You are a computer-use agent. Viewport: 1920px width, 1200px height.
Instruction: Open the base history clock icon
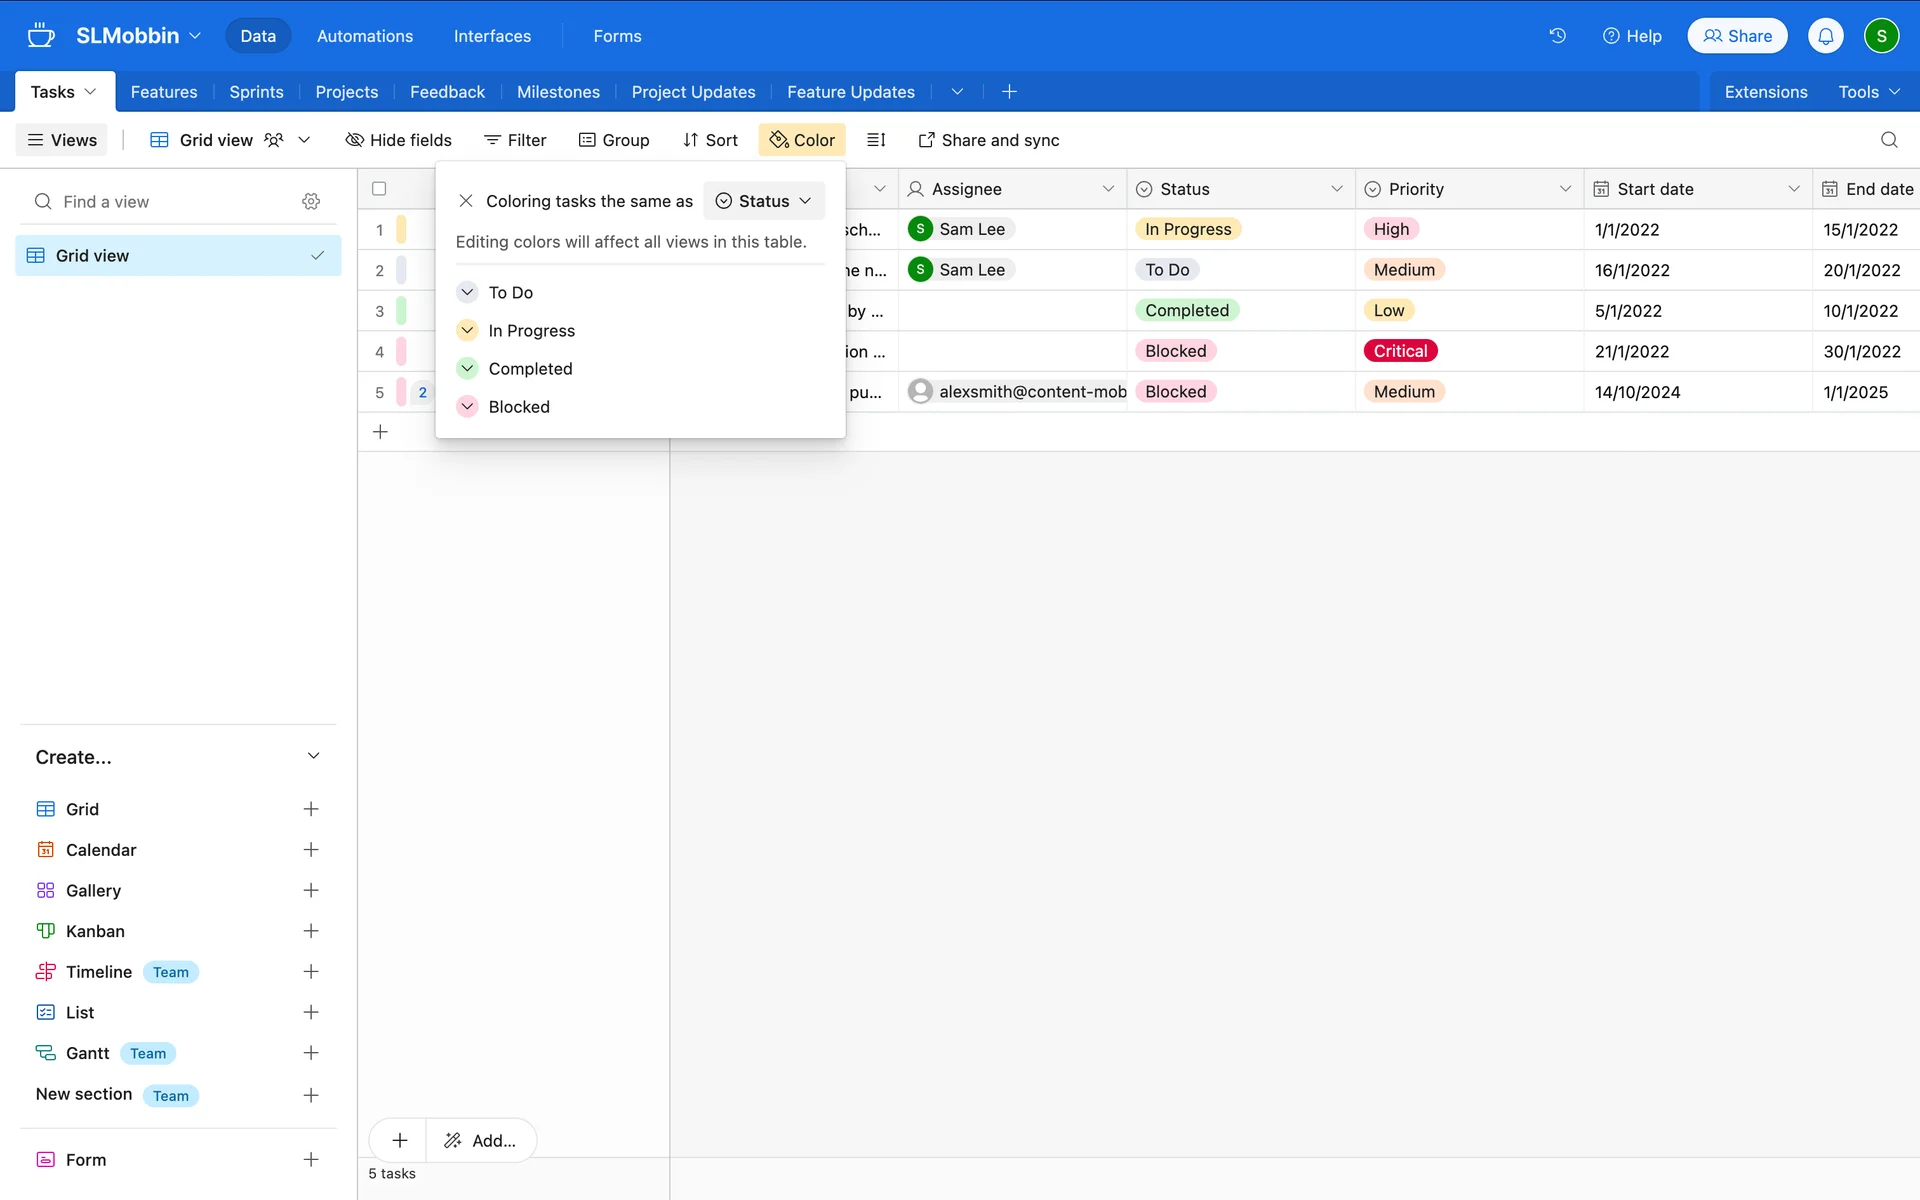1557,36
